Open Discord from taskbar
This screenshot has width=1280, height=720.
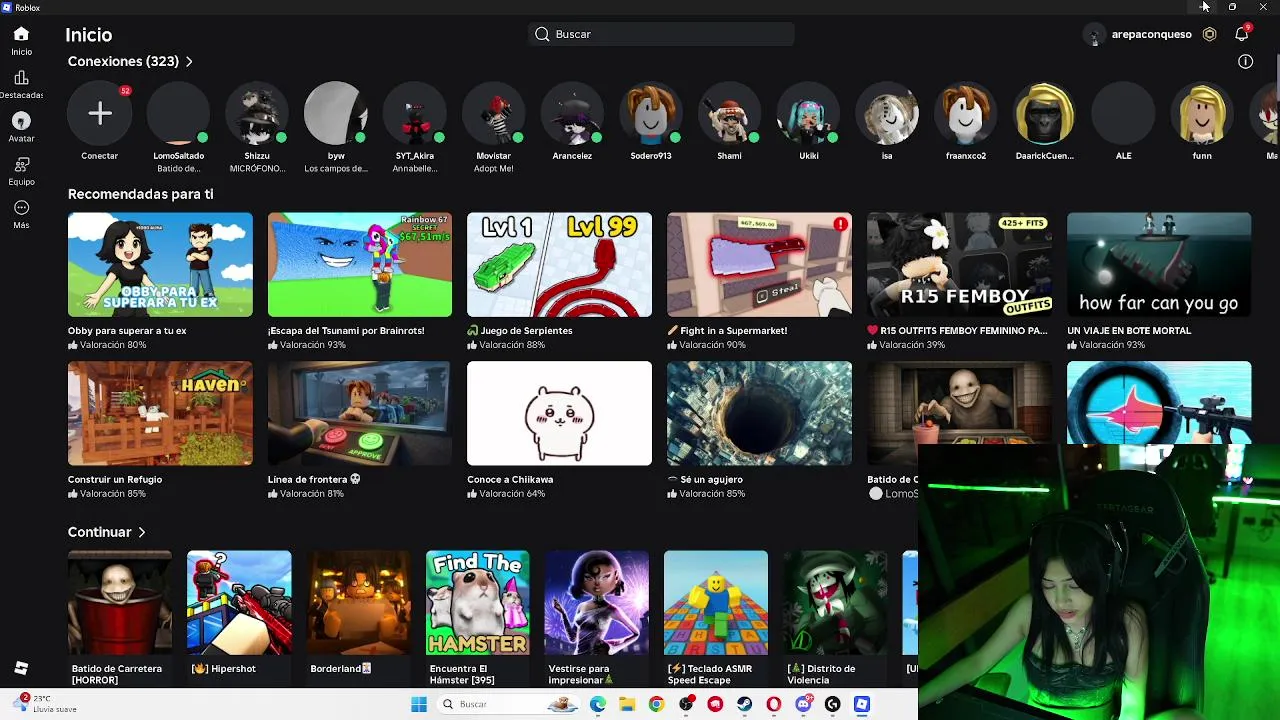click(803, 704)
